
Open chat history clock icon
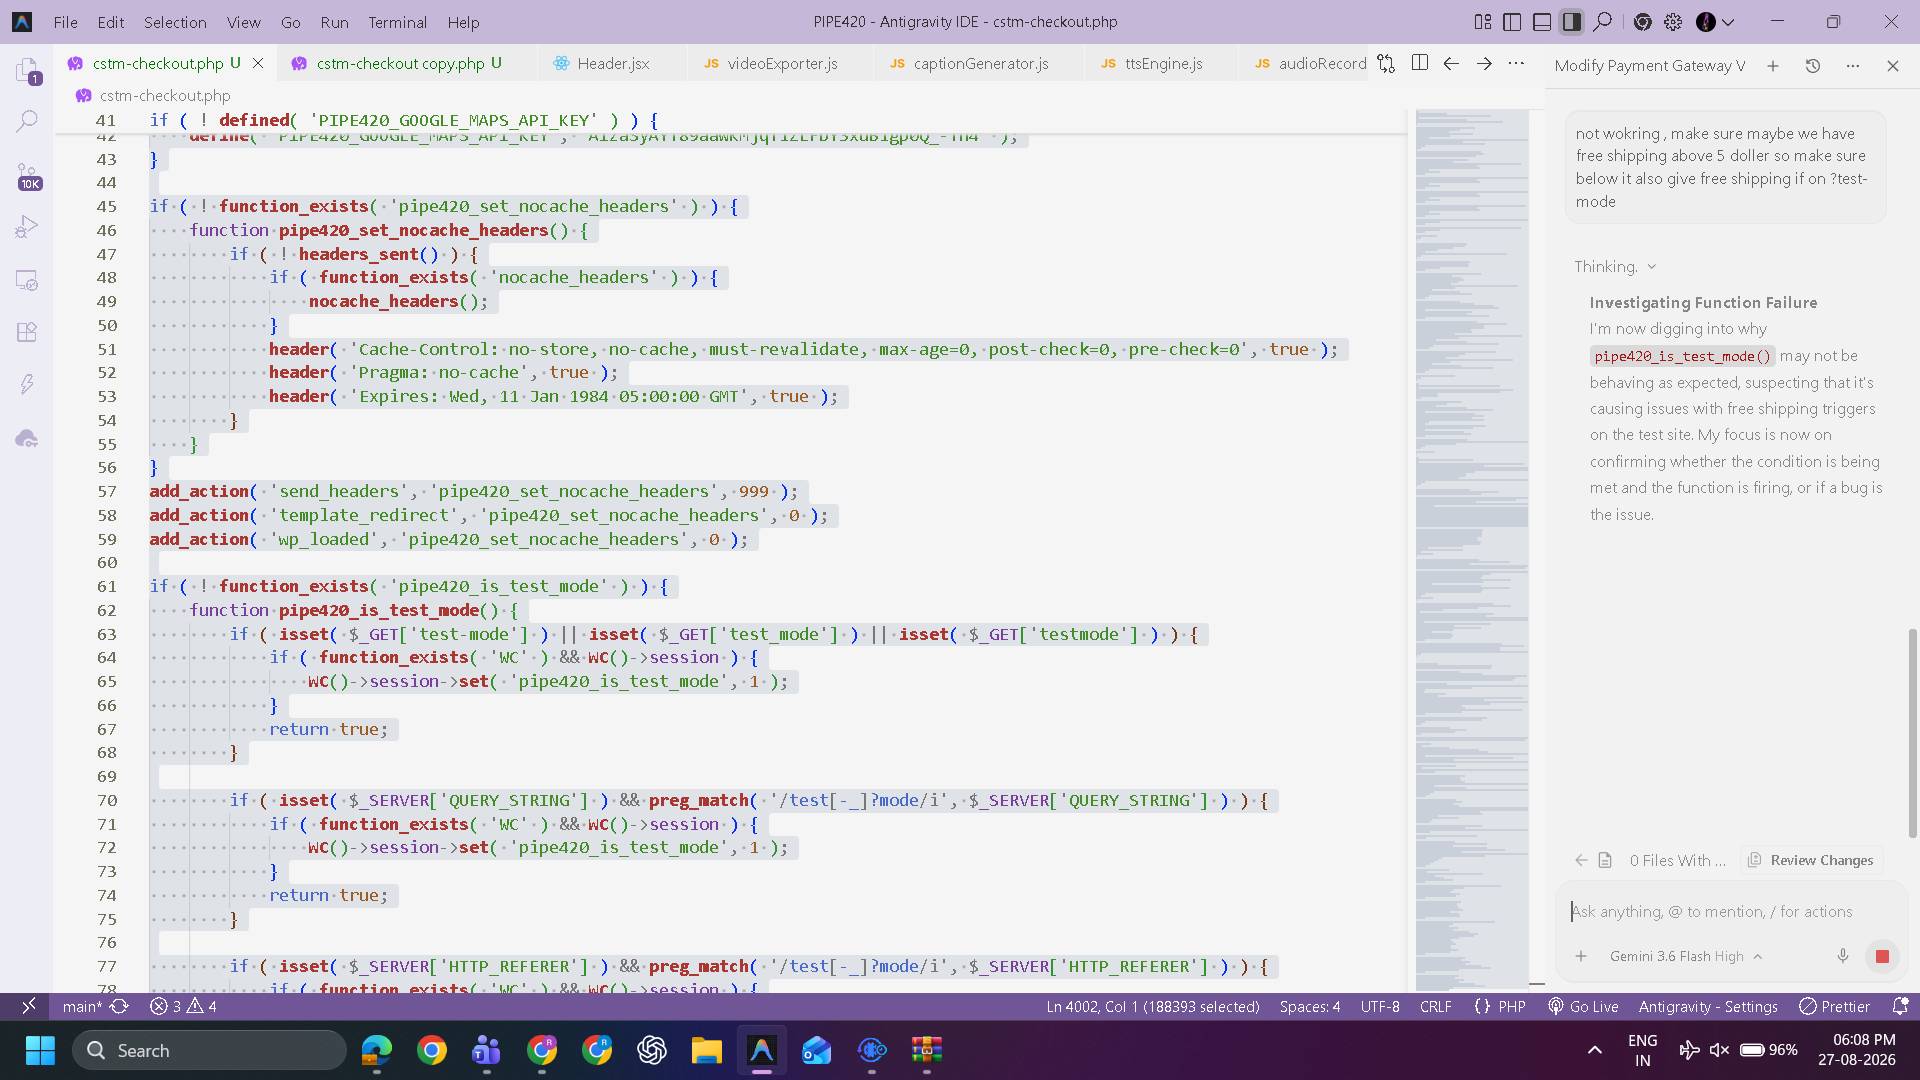point(1812,65)
